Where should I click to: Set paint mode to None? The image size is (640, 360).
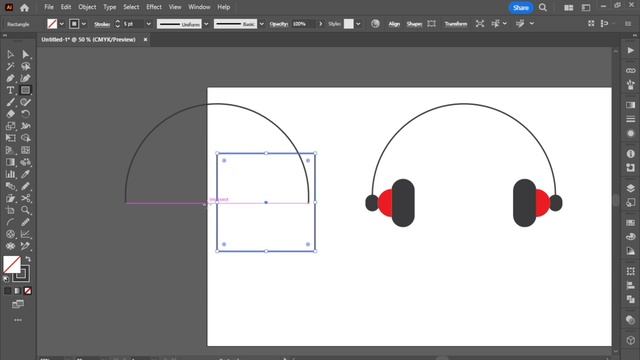pyautogui.click(x=27, y=291)
